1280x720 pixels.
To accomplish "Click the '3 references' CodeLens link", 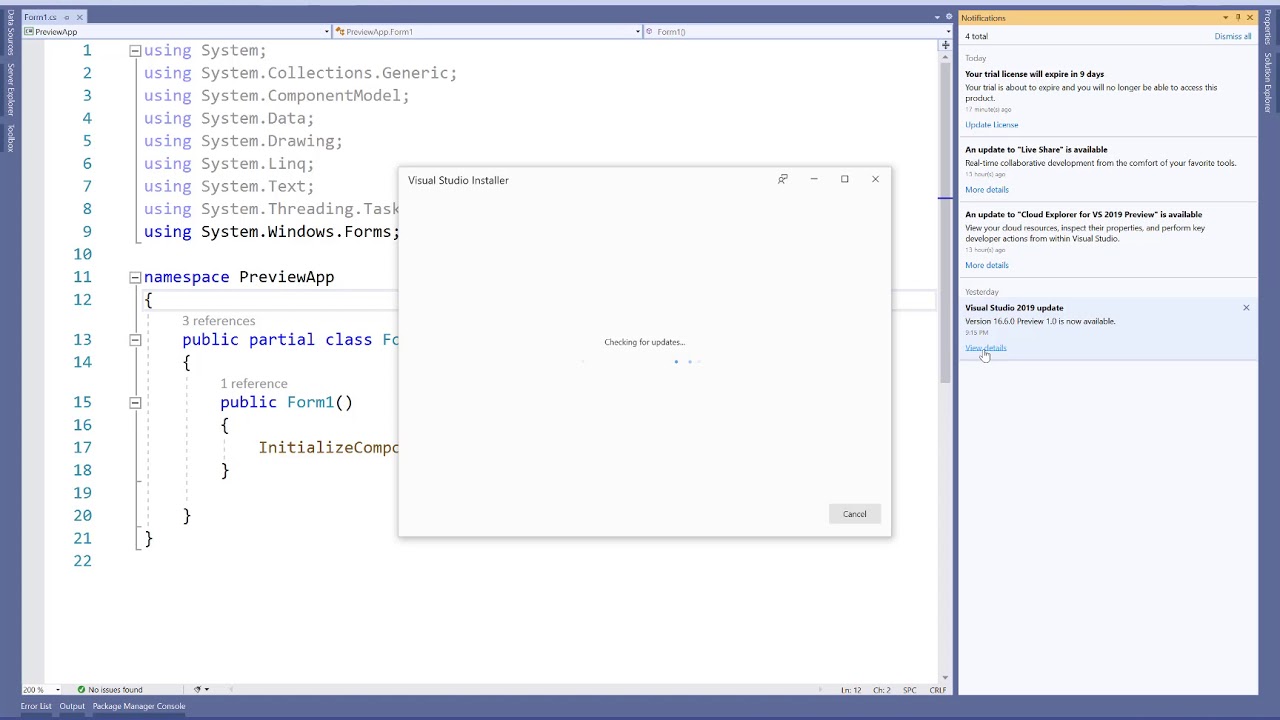I will 218,321.
